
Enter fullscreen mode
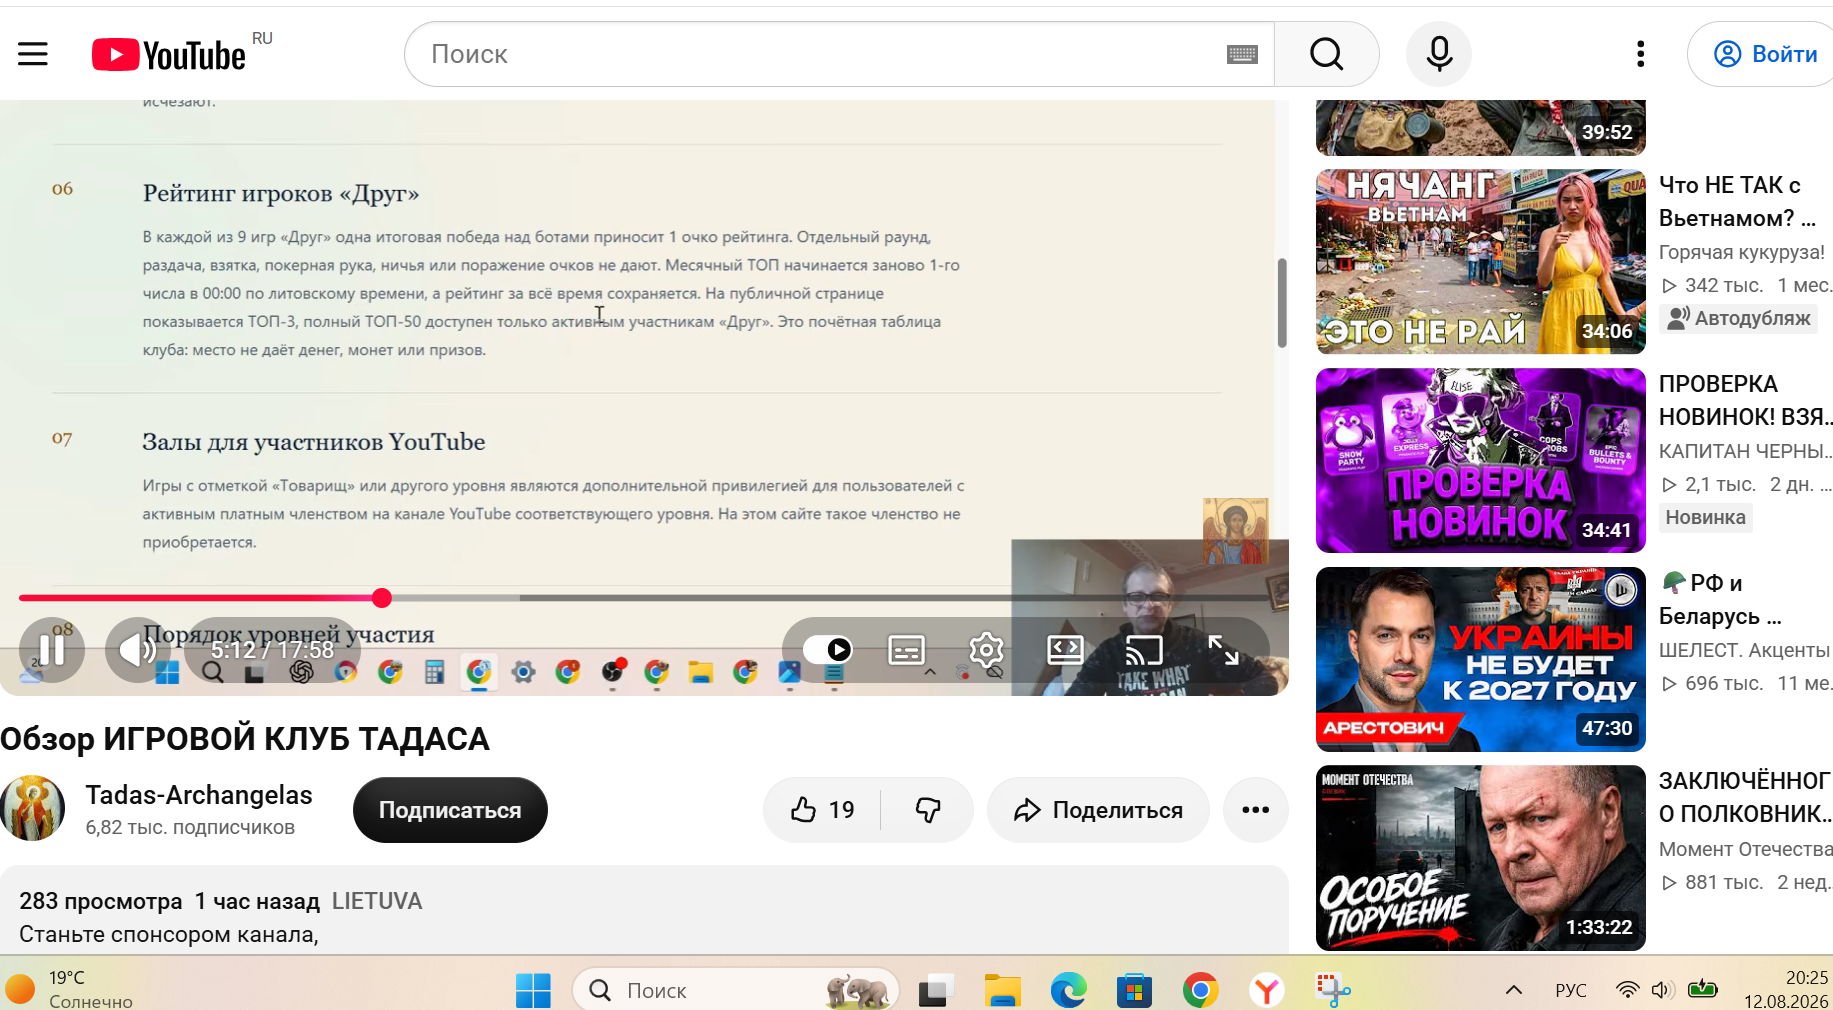(1223, 650)
